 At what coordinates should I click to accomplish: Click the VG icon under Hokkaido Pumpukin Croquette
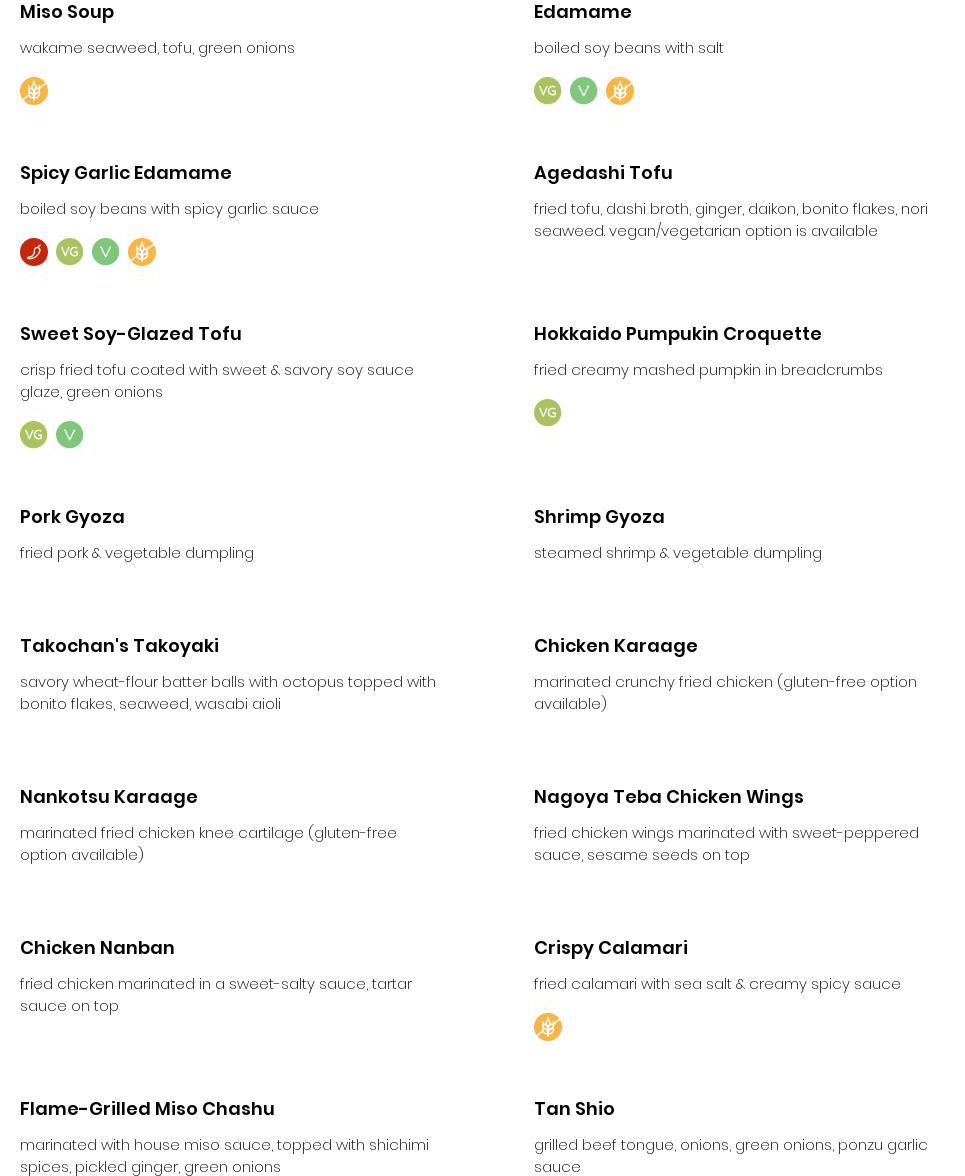click(548, 413)
